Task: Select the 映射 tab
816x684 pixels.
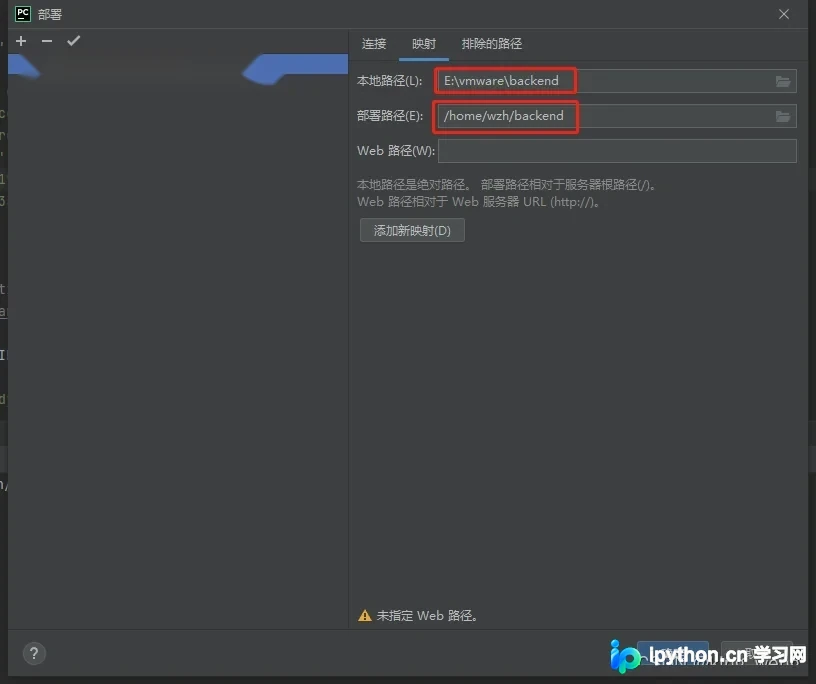Action: pyautogui.click(x=424, y=44)
